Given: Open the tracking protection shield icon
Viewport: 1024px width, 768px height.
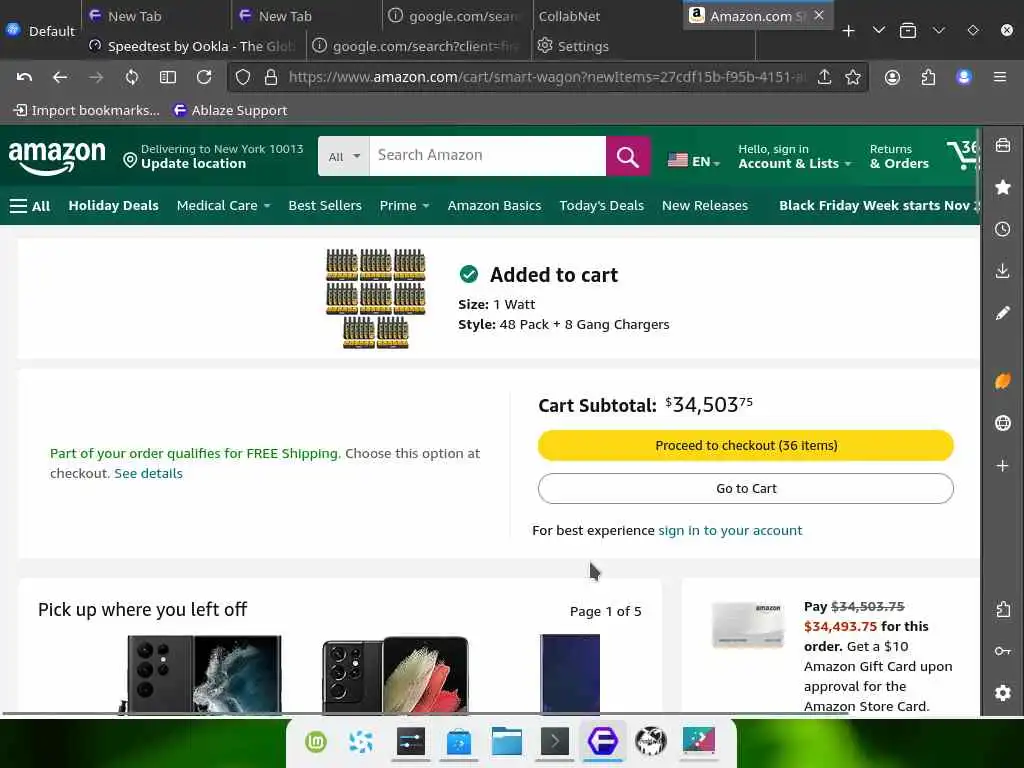Looking at the screenshot, I should 243,77.
